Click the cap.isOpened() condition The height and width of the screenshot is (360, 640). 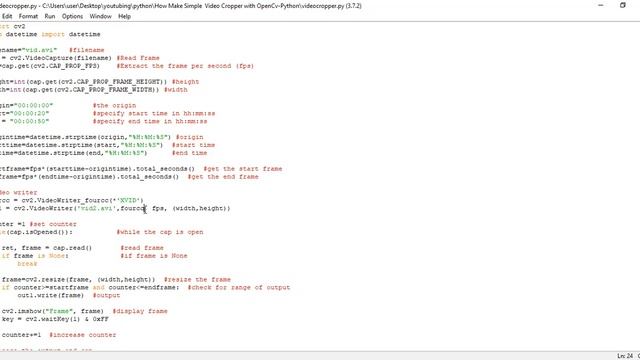coord(37,232)
